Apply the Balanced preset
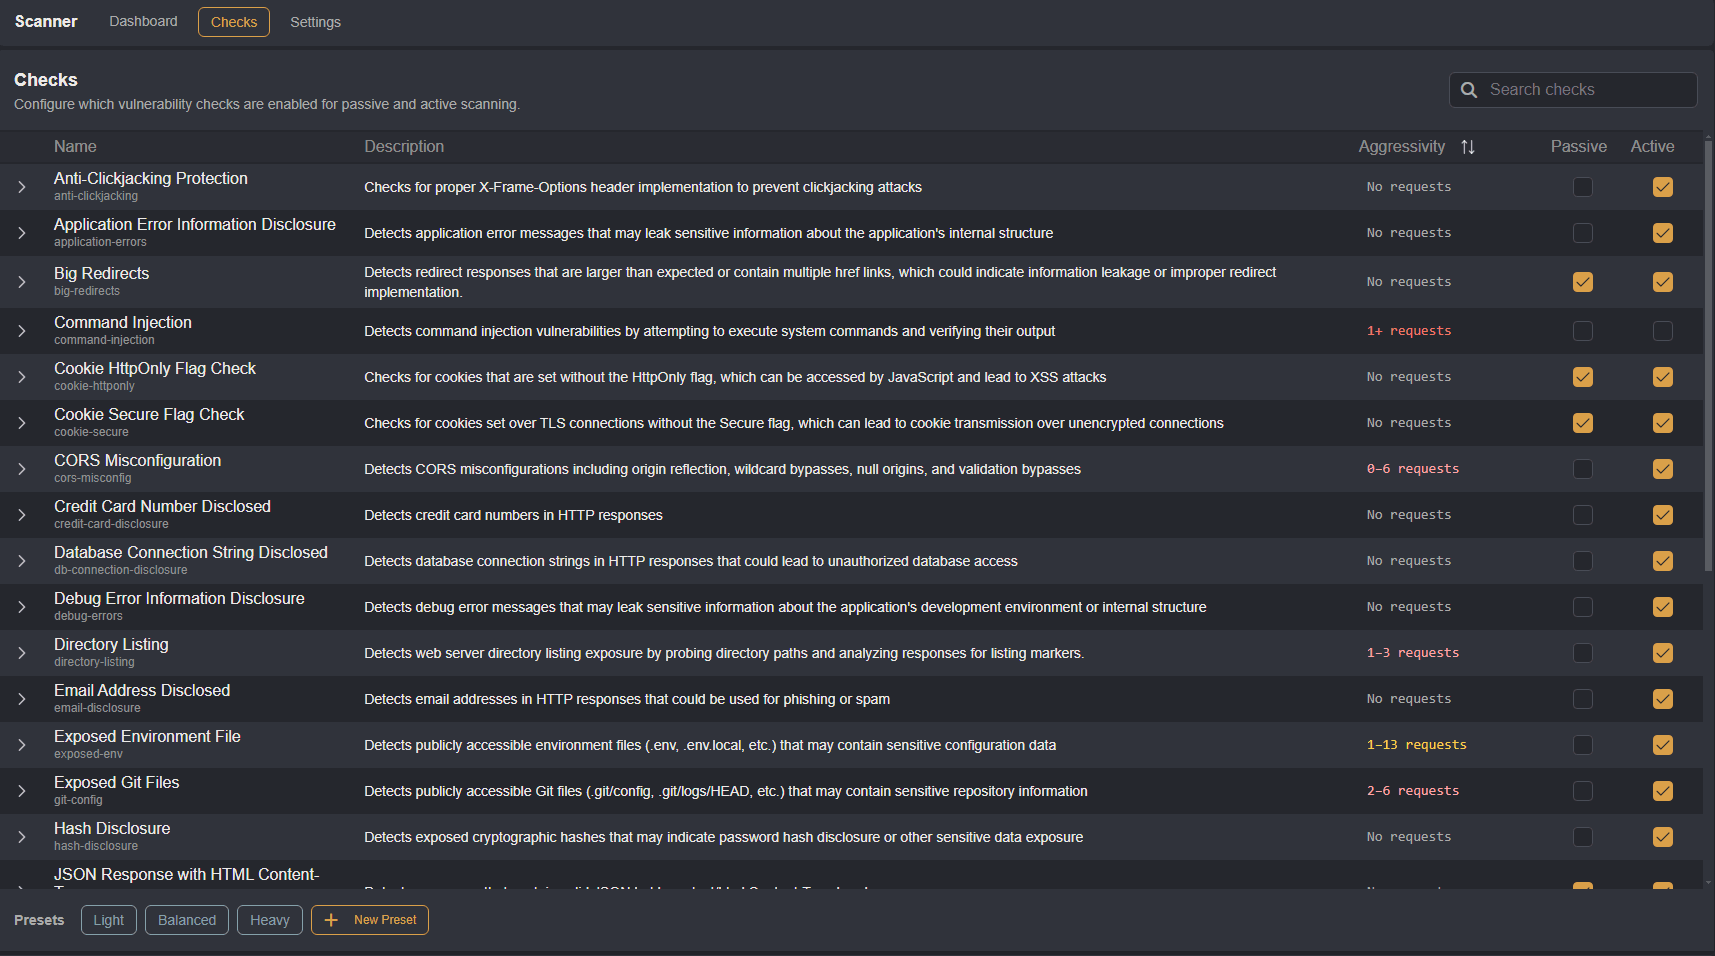 (x=186, y=920)
